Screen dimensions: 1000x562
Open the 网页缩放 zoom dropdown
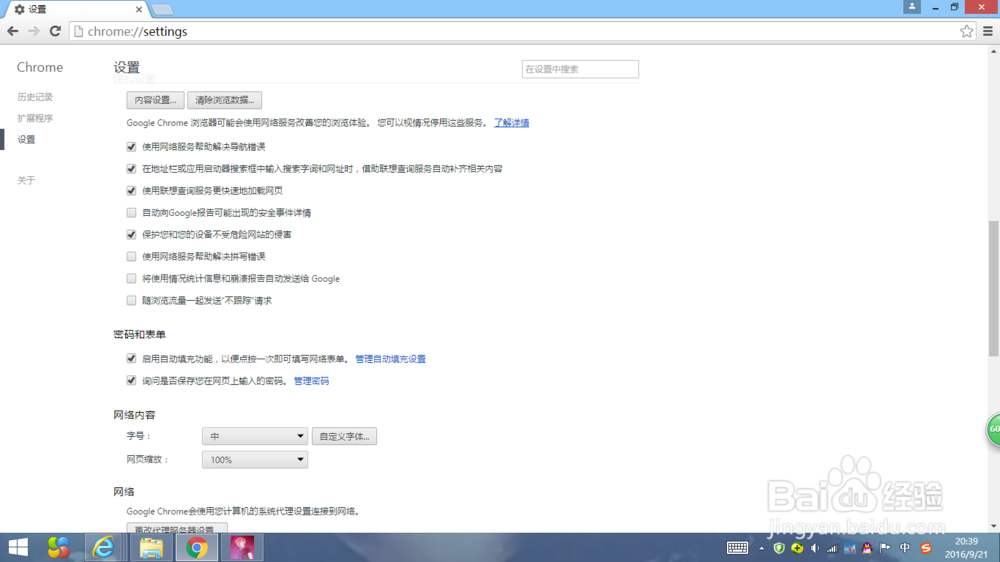(254, 459)
